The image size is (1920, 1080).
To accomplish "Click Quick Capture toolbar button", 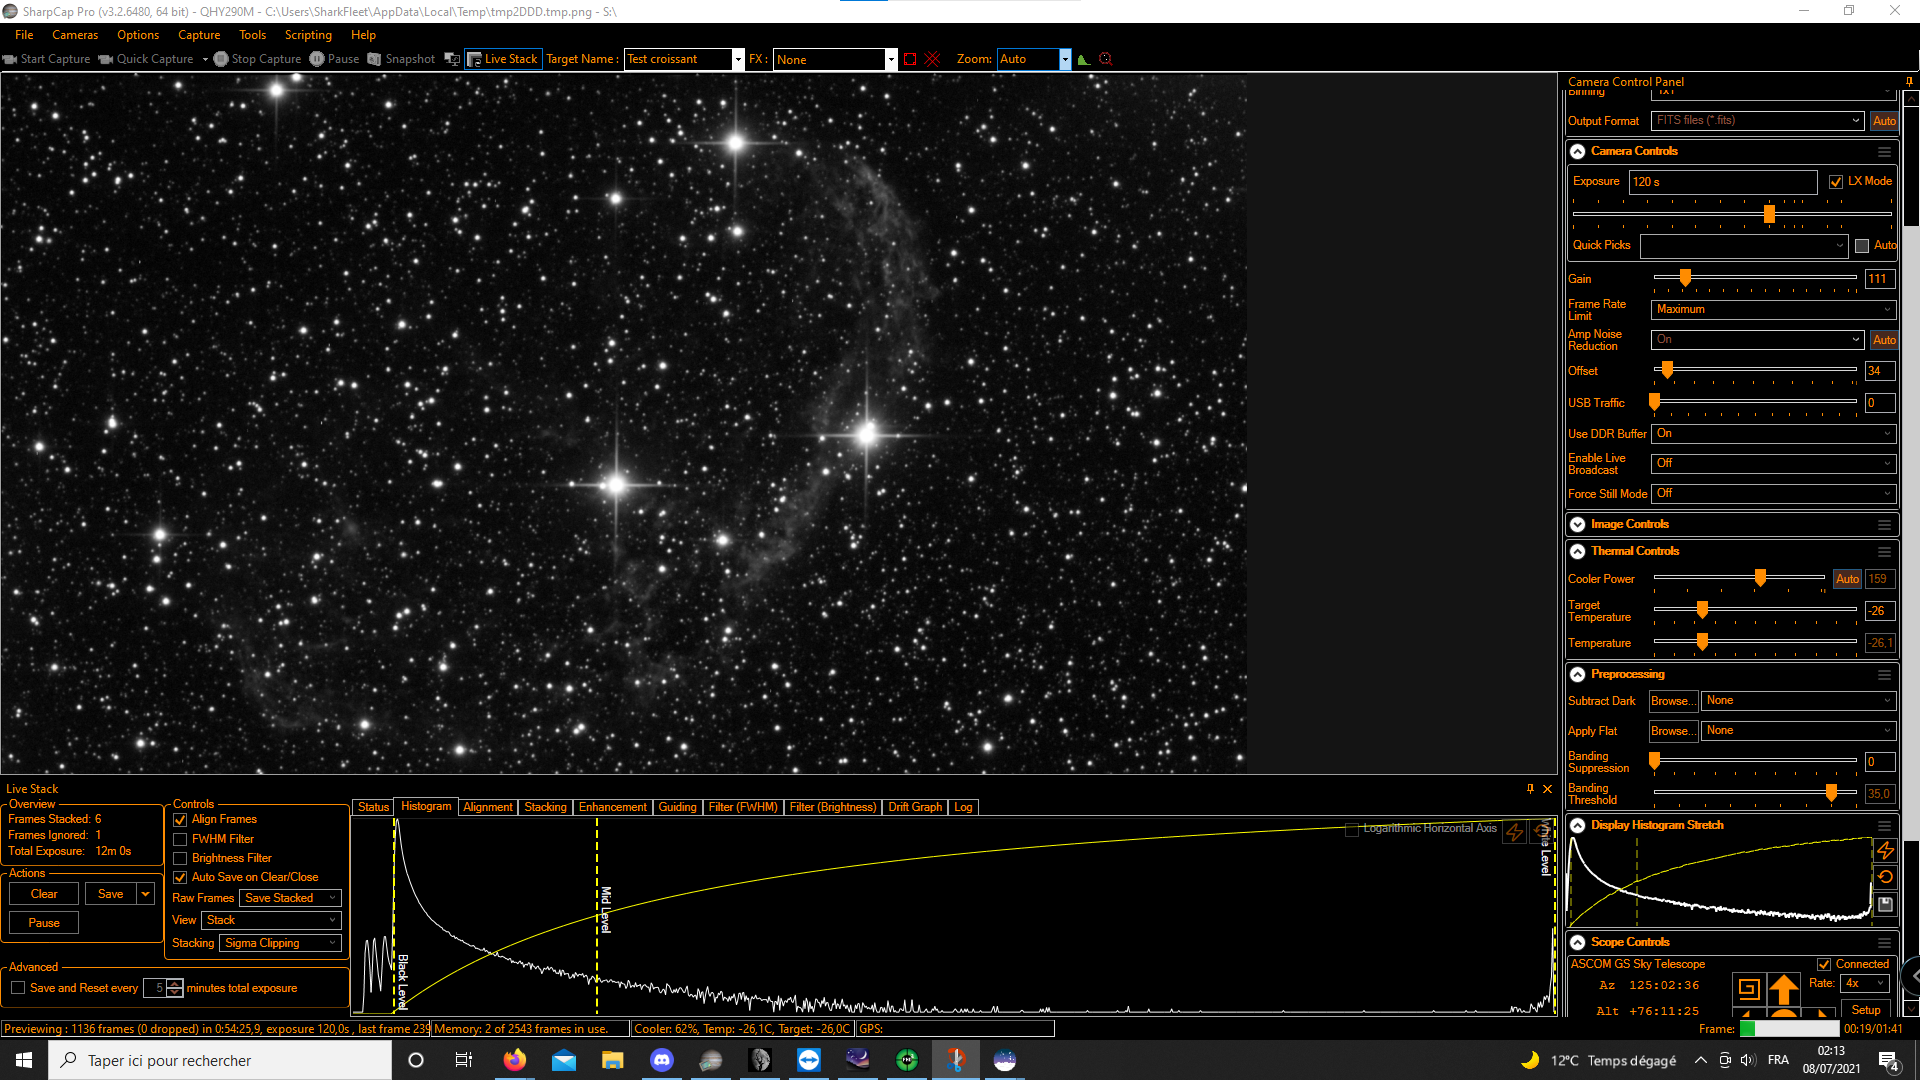I will (x=146, y=59).
